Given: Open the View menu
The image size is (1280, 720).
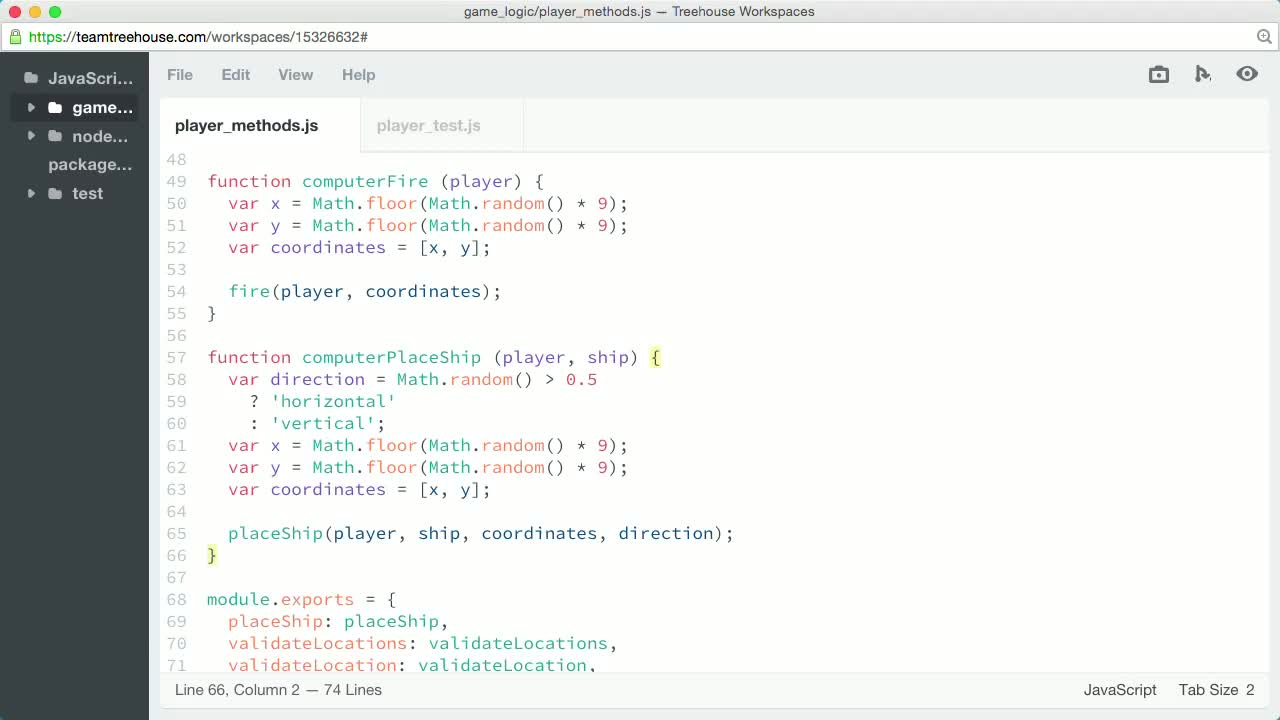Looking at the screenshot, I should [x=296, y=75].
